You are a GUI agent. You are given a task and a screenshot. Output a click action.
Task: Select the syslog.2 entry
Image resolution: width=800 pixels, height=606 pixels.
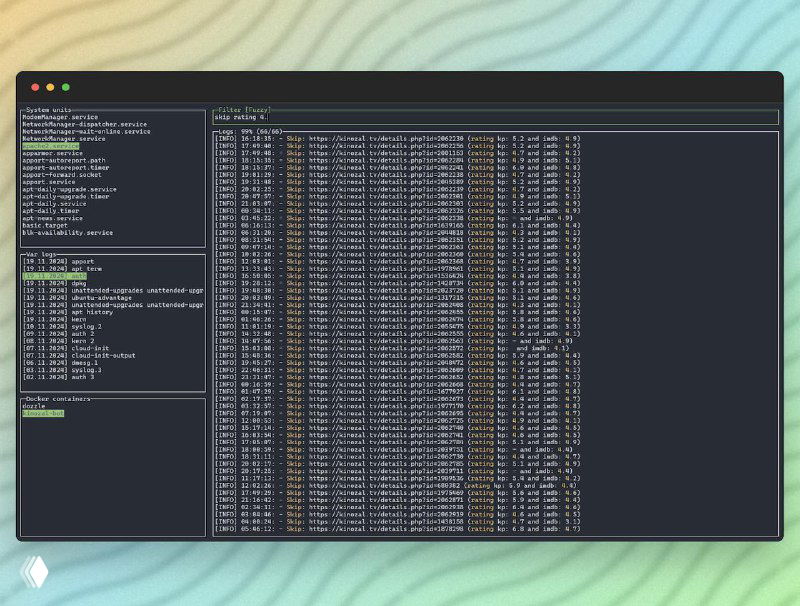(62, 324)
